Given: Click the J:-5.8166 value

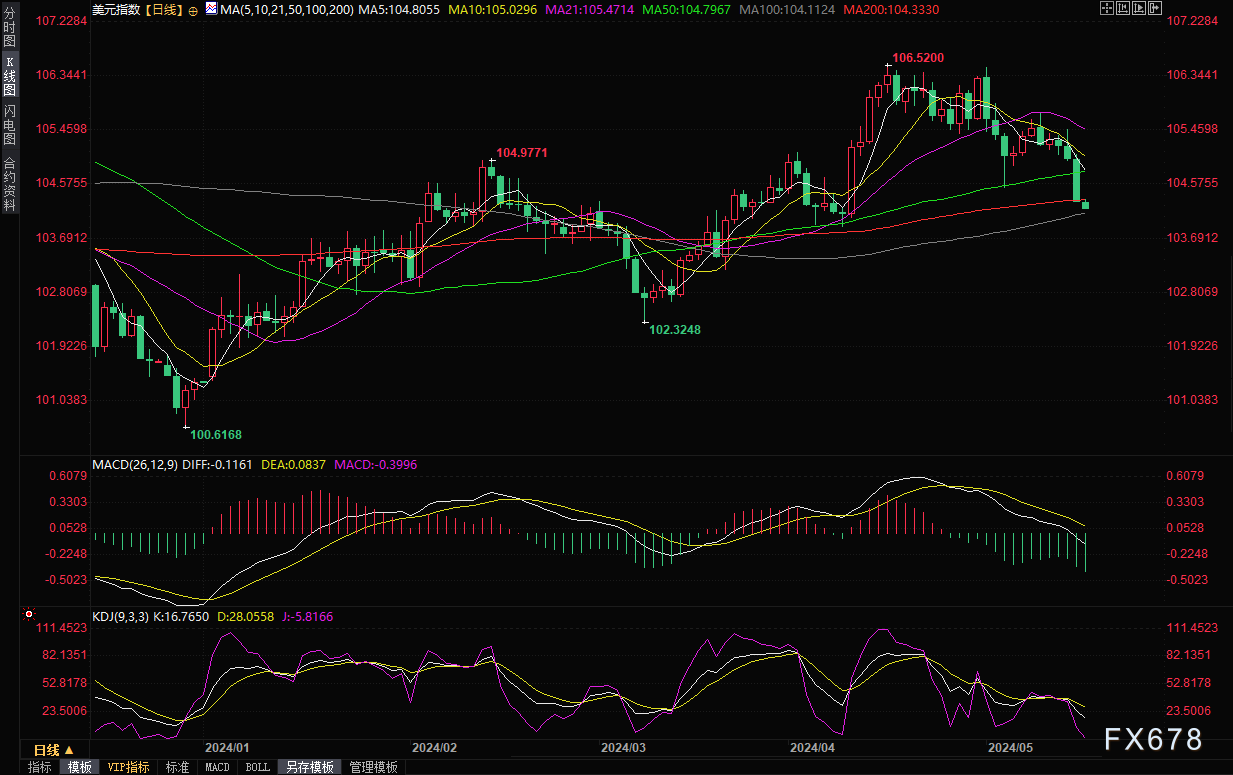Looking at the screenshot, I should point(306,617).
